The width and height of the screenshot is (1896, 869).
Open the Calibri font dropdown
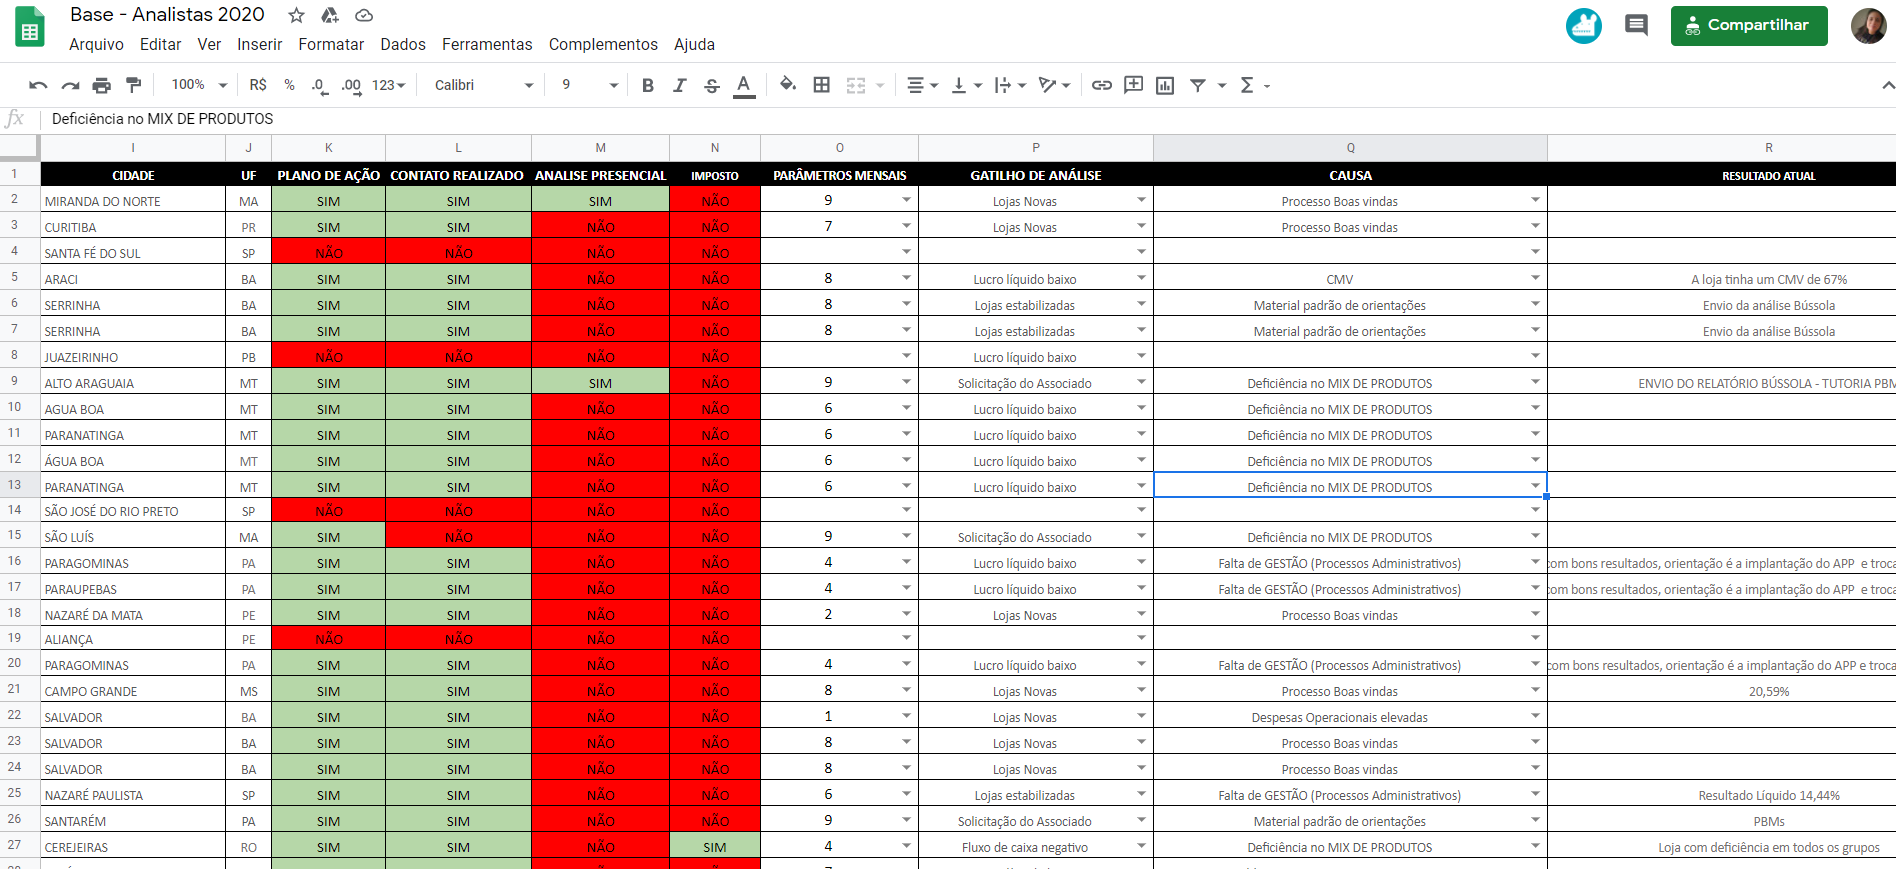coord(484,86)
